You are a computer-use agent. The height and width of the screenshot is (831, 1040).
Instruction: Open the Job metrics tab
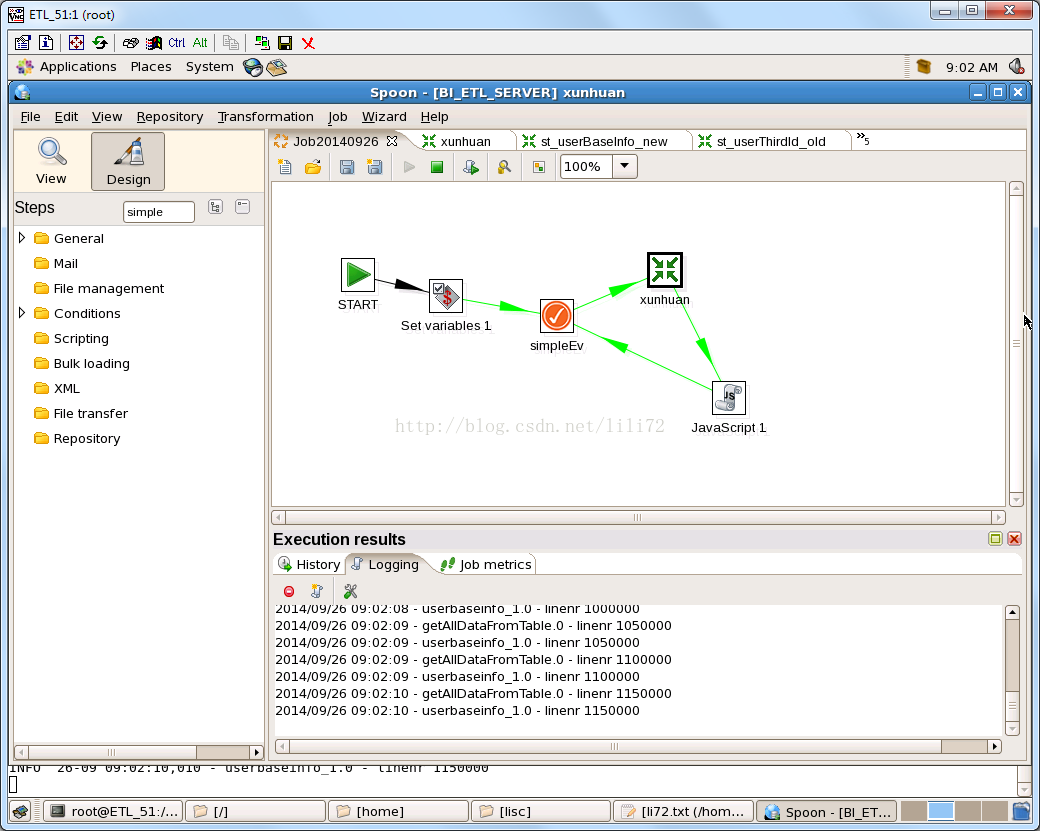(x=486, y=564)
